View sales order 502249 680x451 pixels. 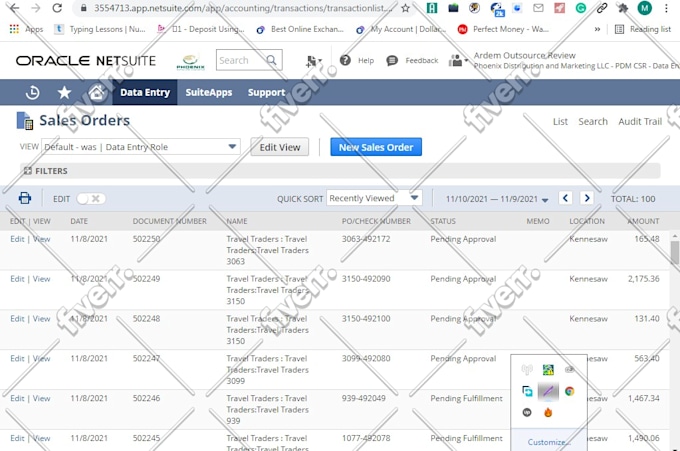tap(41, 279)
